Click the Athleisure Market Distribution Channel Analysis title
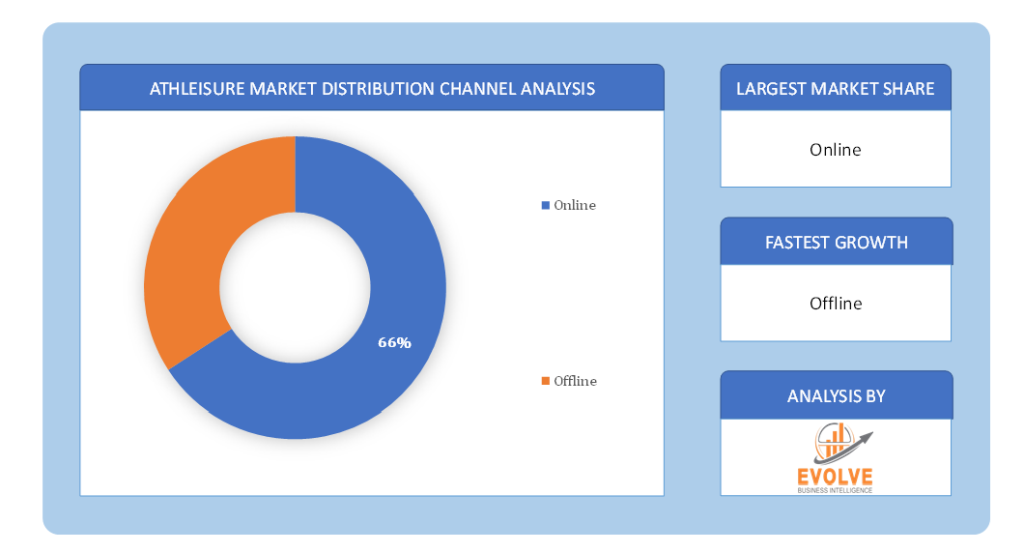 [x=372, y=89]
